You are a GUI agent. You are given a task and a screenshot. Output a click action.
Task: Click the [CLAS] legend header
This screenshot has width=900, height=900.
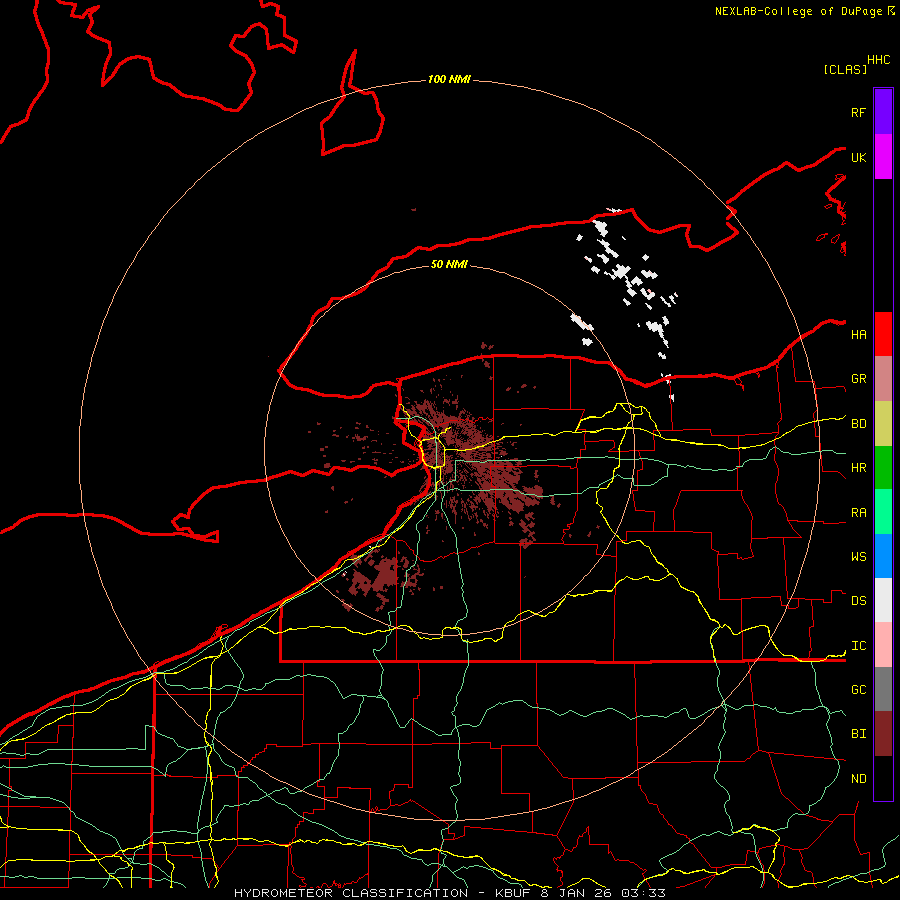coord(845,69)
